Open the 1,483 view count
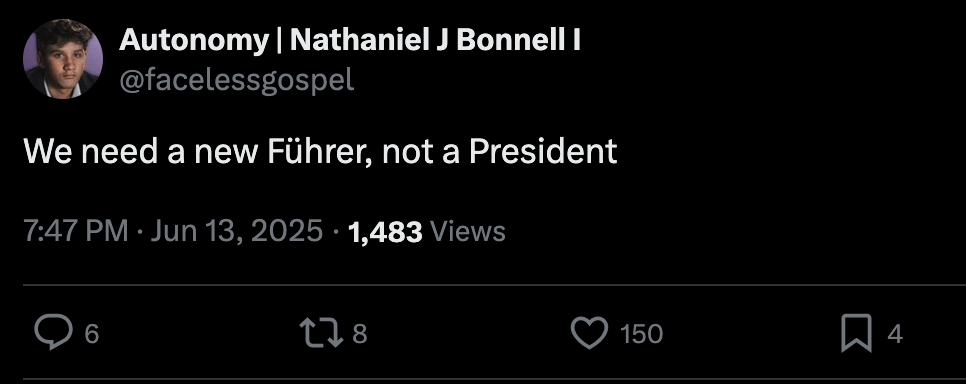Screen dimensions: 966x384 [x=385, y=232]
